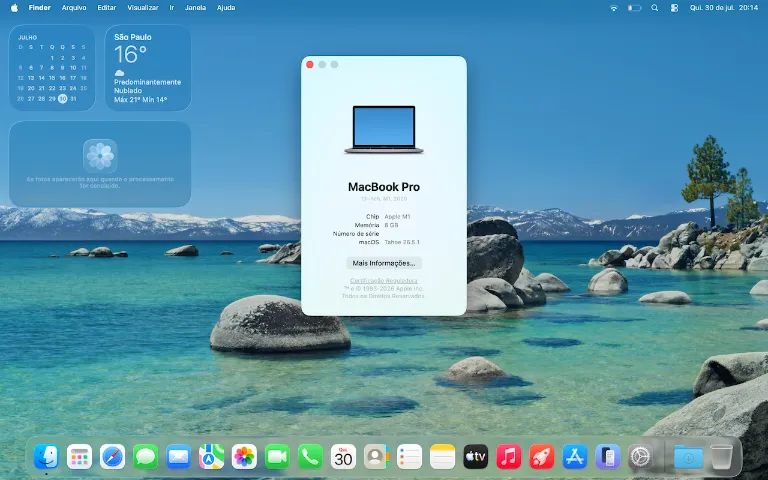This screenshot has width=768, height=480.
Task: Open Contacts app in Dock
Action: [376, 456]
